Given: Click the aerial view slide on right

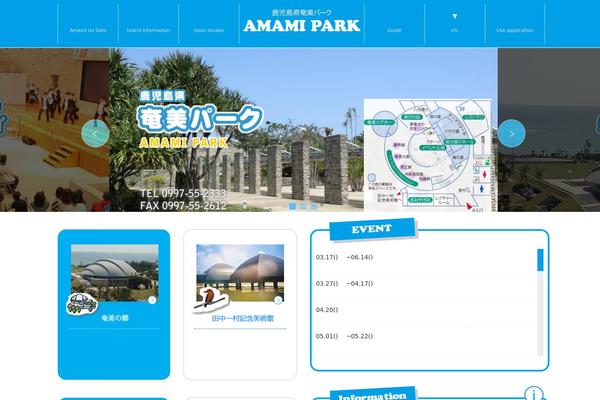Looking at the screenshot, I should pyautogui.click(x=549, y=130).
